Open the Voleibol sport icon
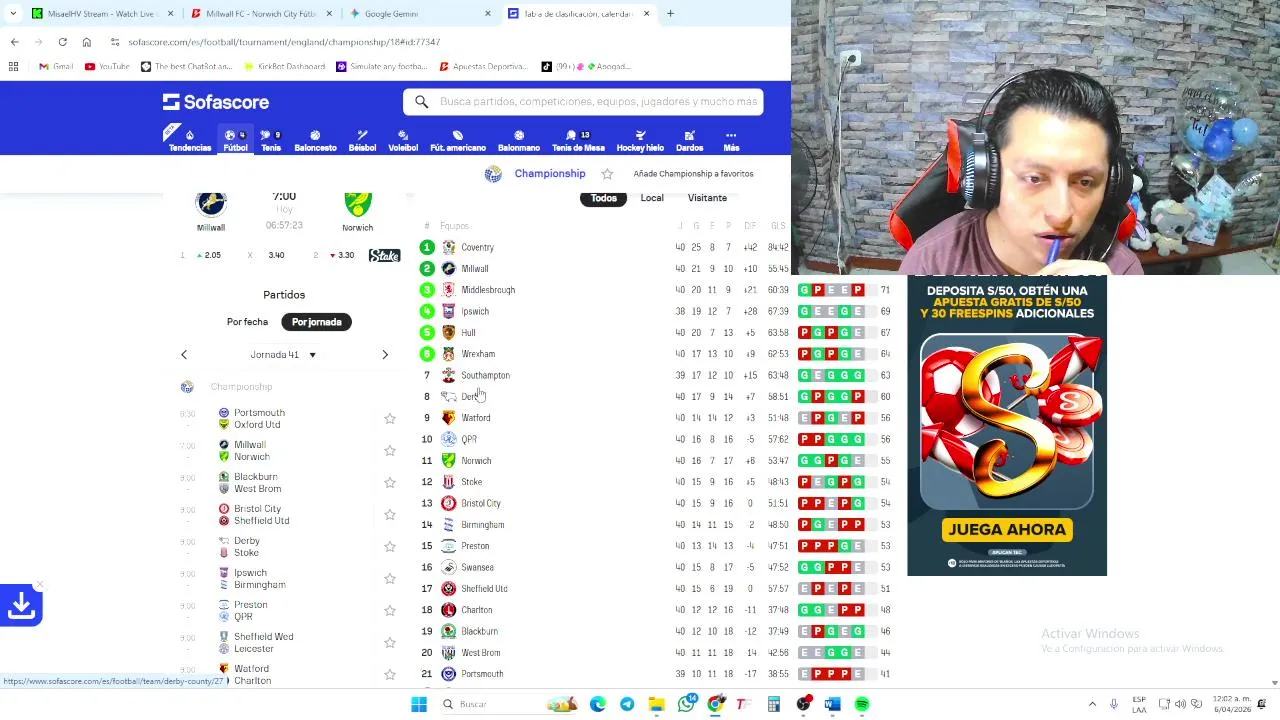1280x720 pixels. [403, 141]
